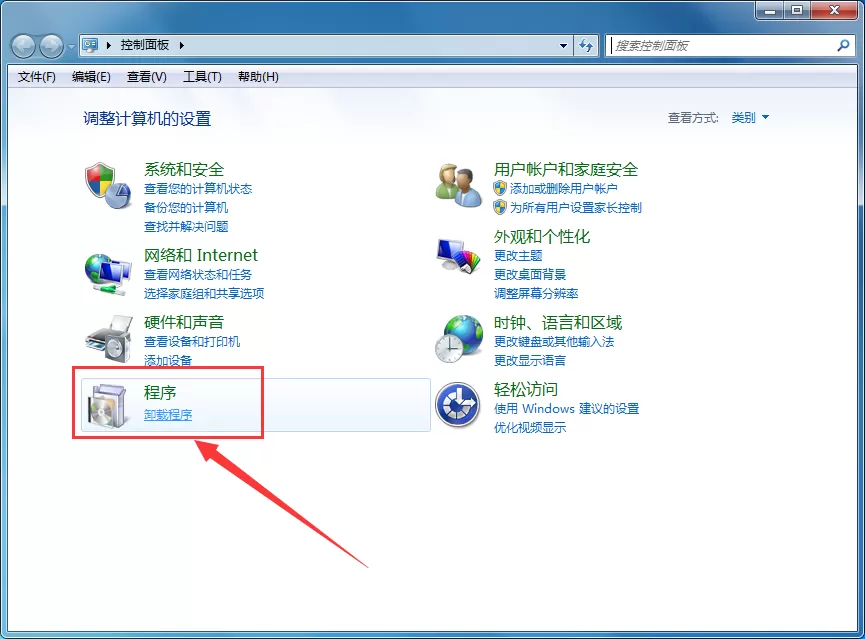Open the 硬件和声音 heading
This screenshot has height=639, width=865.
point(184,322)
